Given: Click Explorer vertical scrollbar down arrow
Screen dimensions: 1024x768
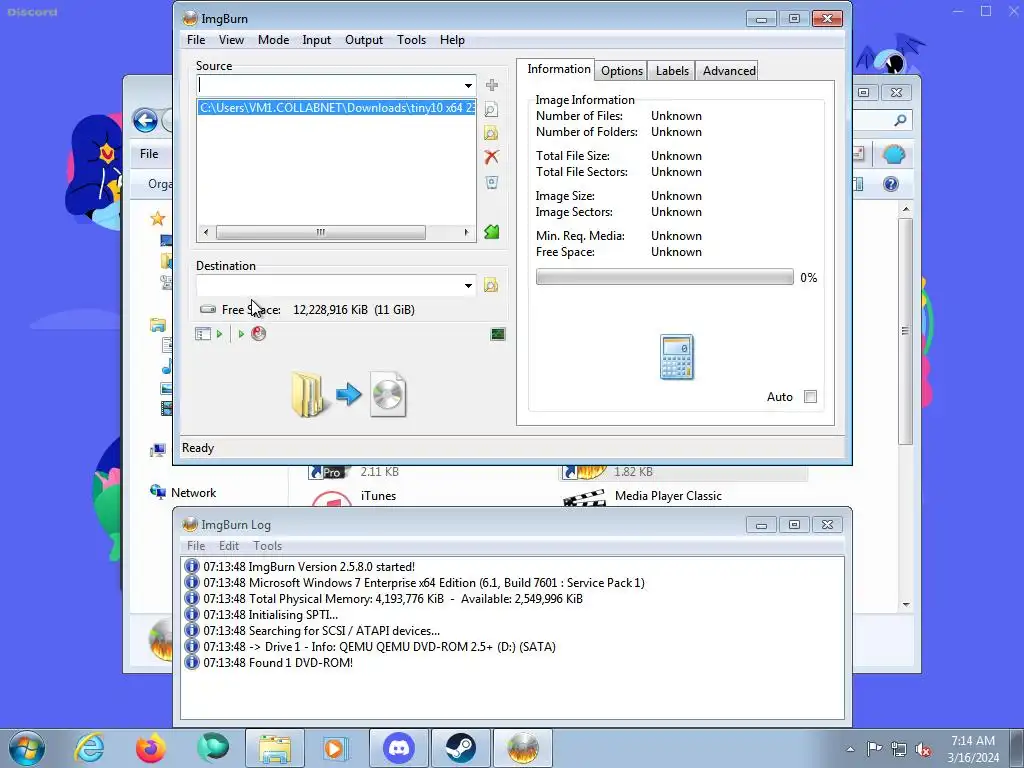Looking at the screenshot, I should point(906,605).
